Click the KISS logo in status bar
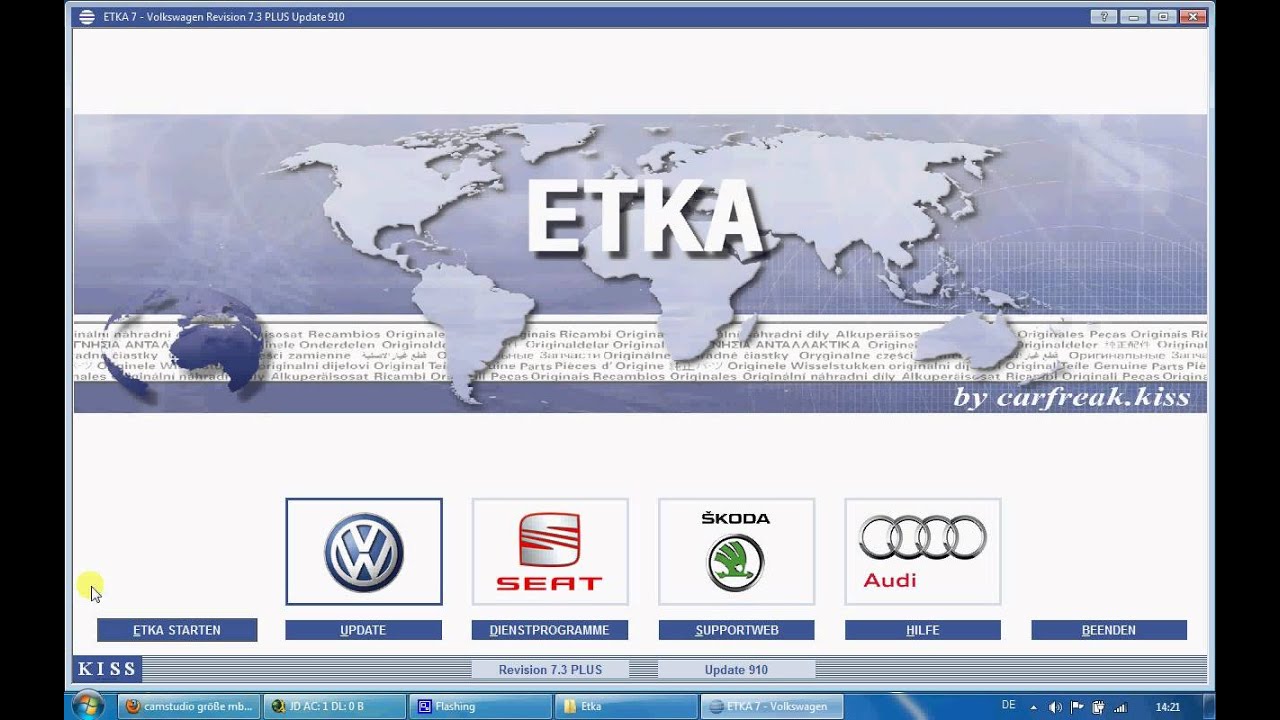1280x720 pixels. pyautogui.click(x=106, y=669)
